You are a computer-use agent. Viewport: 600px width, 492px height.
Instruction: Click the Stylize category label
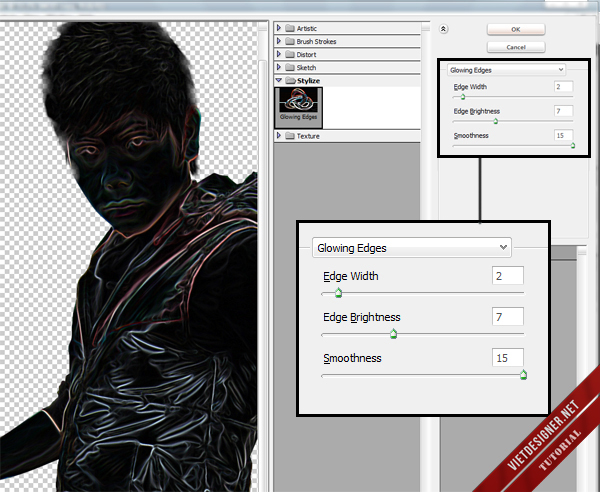coord(308,81)
